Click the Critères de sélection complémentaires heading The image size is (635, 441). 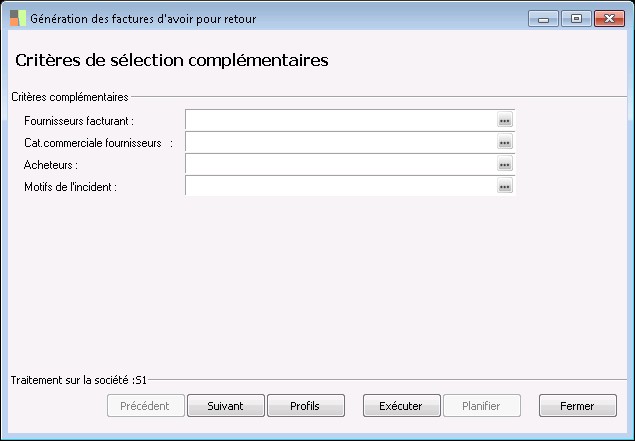(172, 61)
